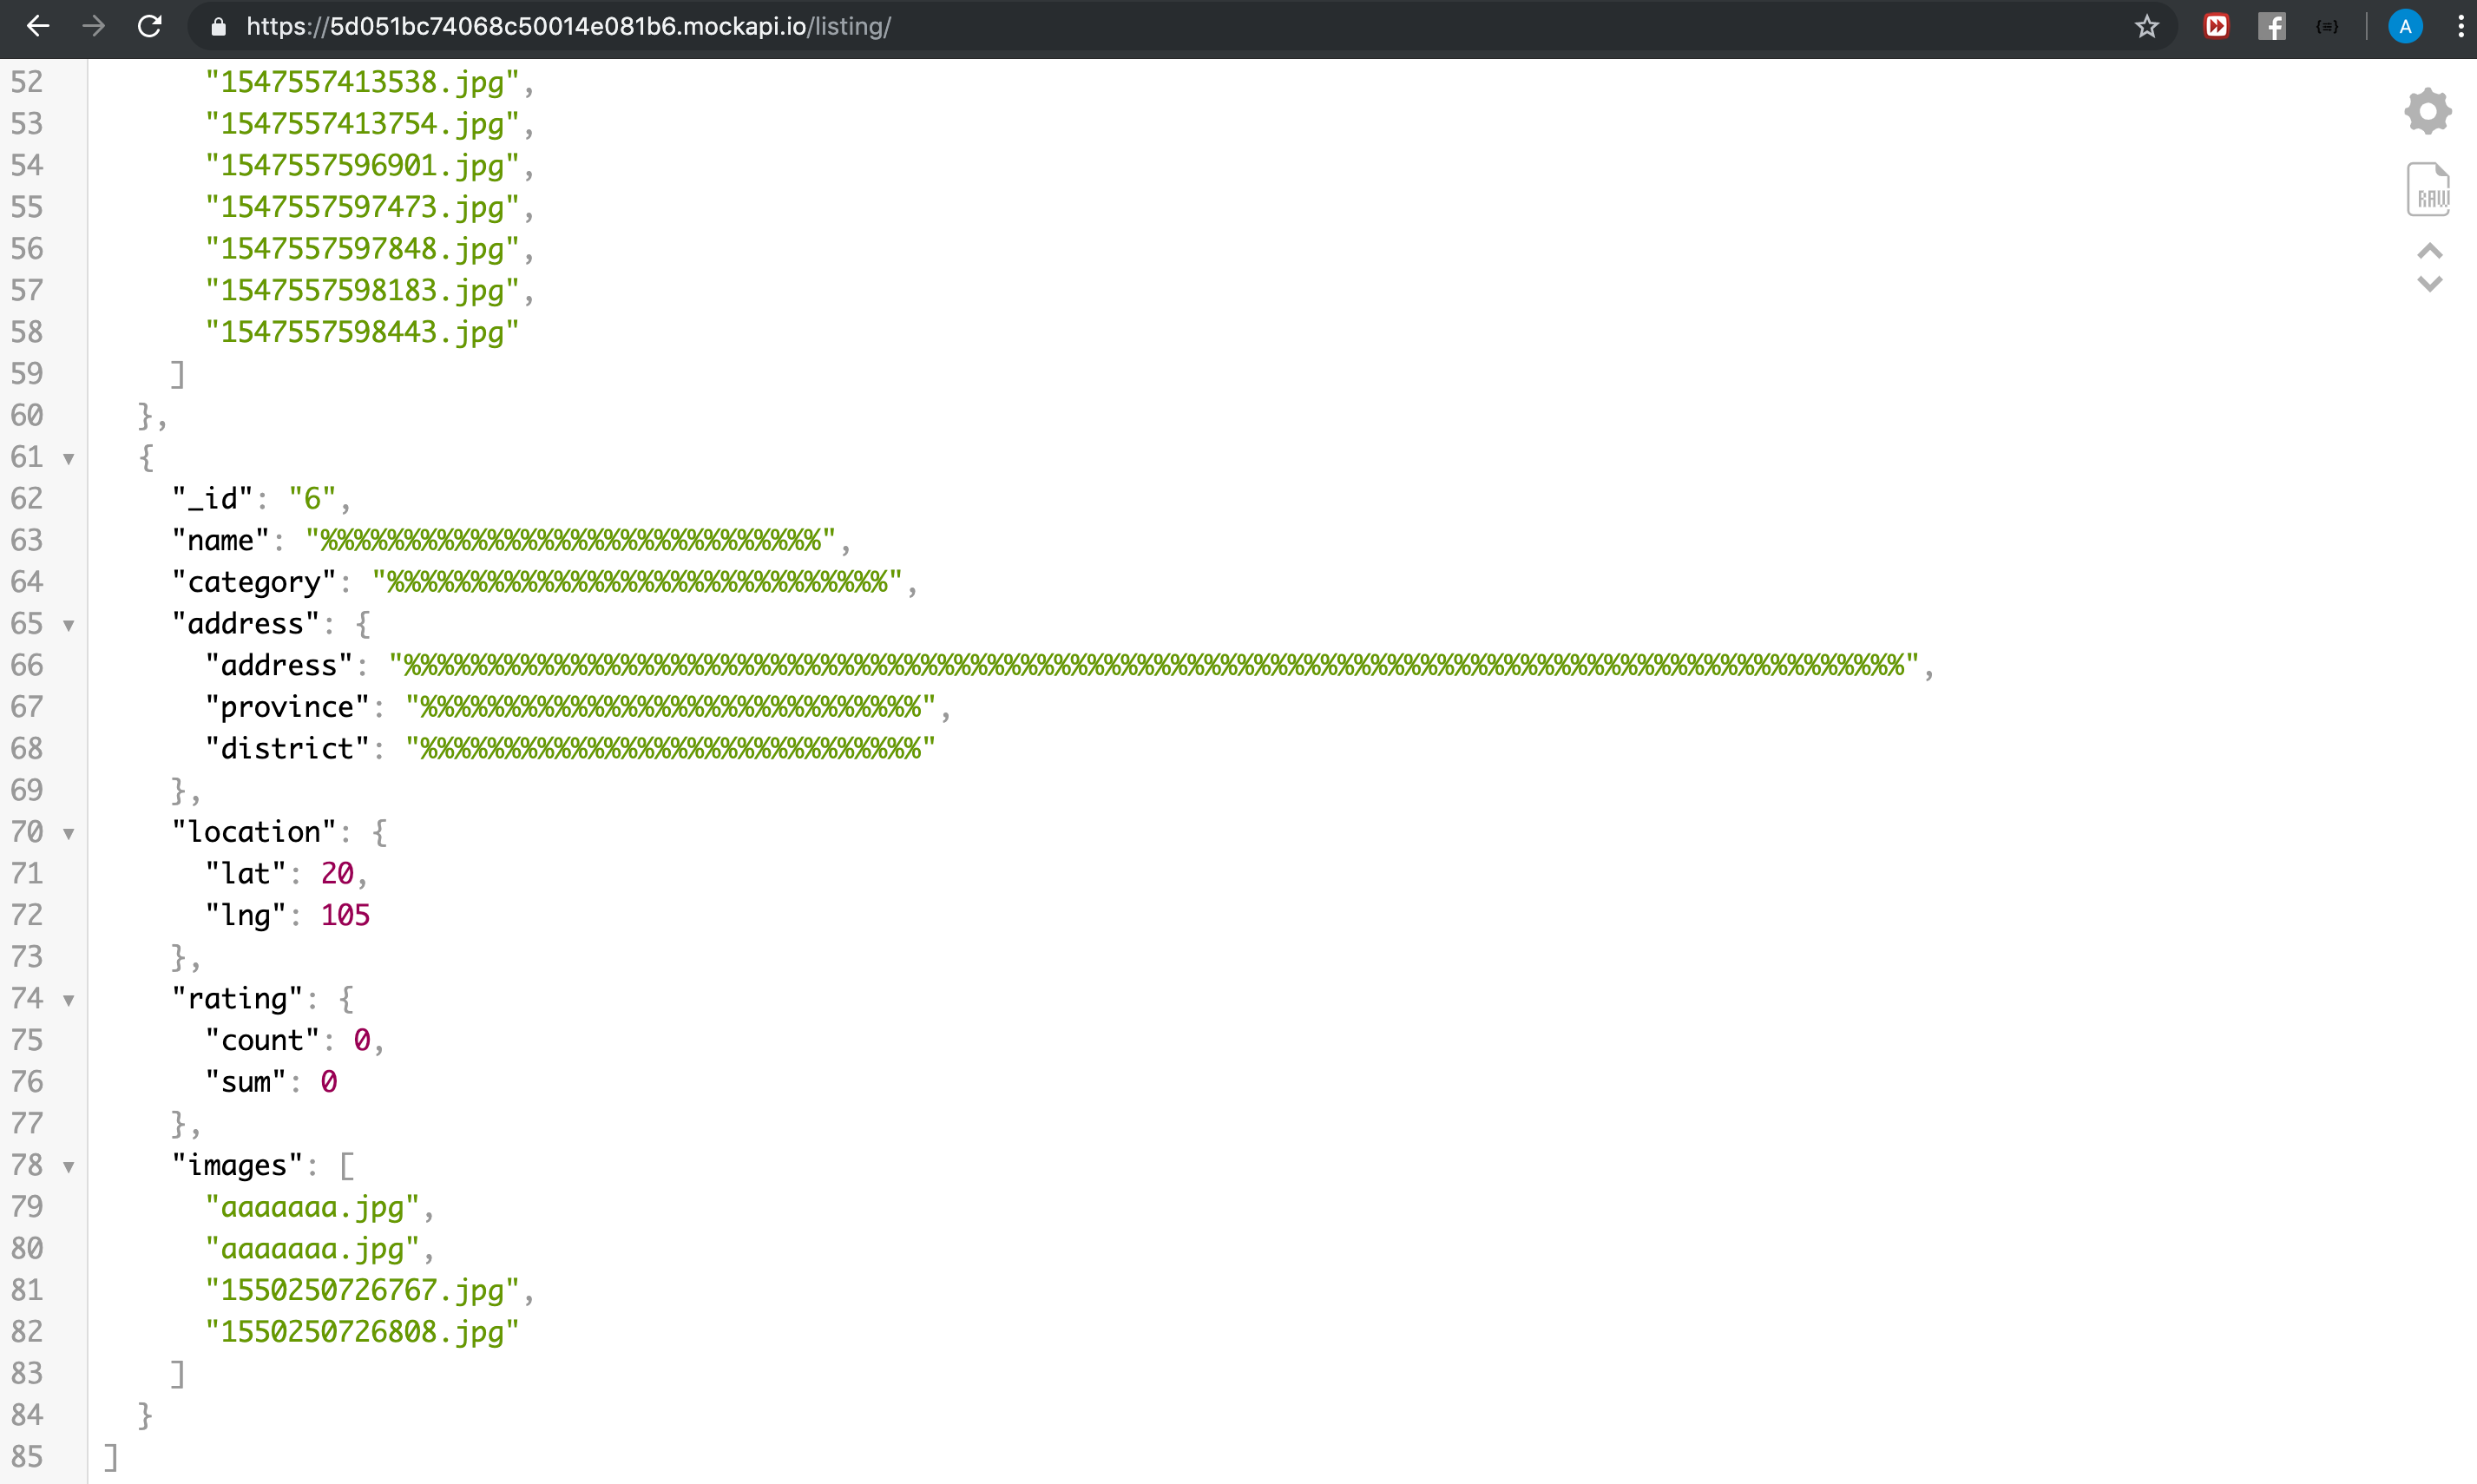Select "1547557597473.jpg" string
Viewport: 2477px width, 1484px height.
click(x=362, y=207)
